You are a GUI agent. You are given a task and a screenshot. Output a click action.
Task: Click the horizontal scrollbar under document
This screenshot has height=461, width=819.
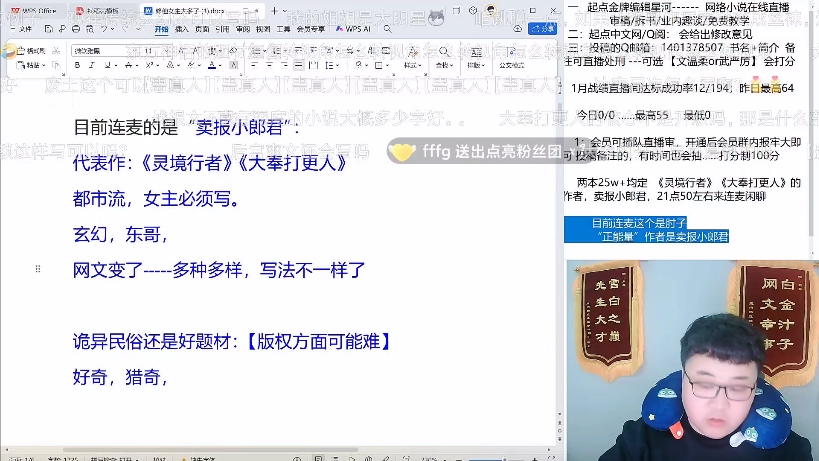click(x=210, y=449)
